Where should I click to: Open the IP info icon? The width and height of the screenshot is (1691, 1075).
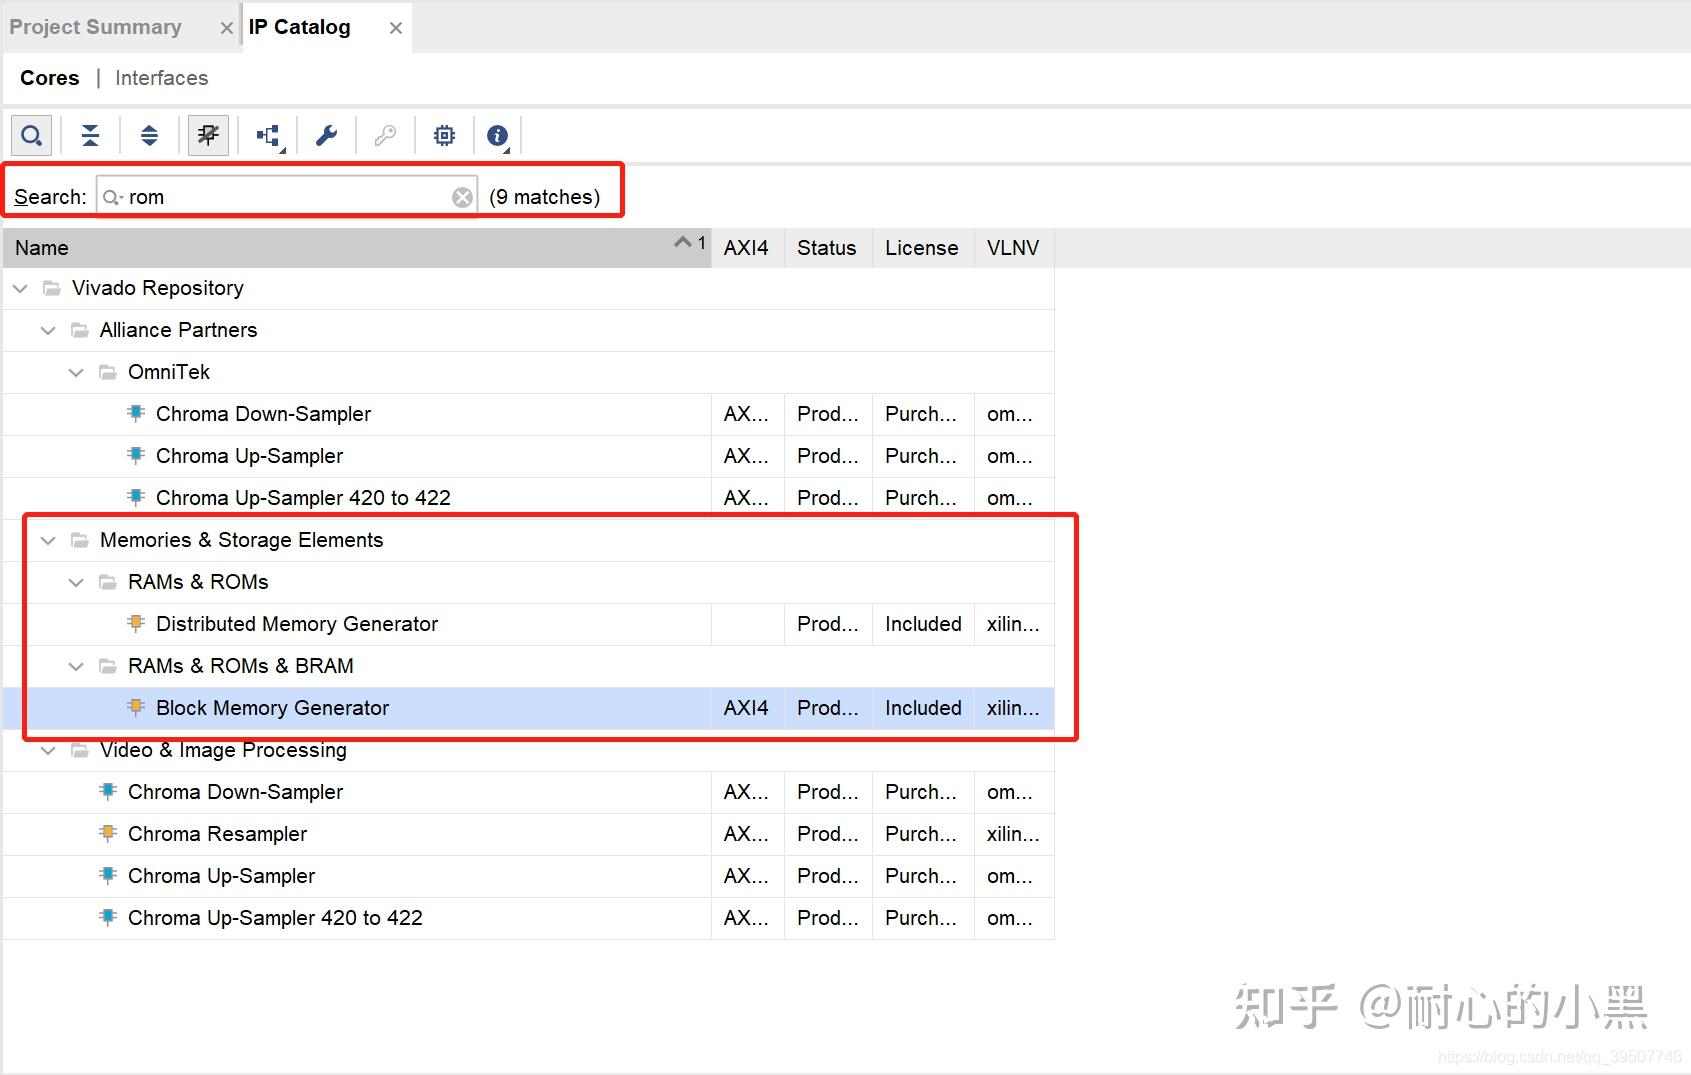point(498,135)
